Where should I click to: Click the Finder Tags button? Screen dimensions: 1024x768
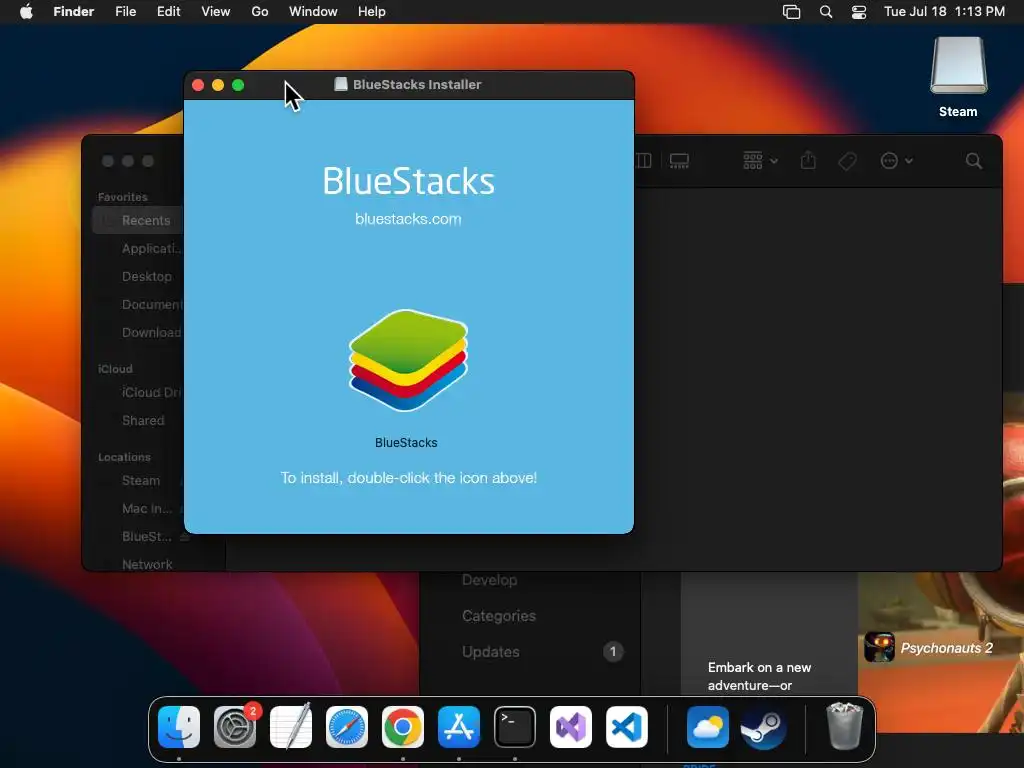coord(848,161)
